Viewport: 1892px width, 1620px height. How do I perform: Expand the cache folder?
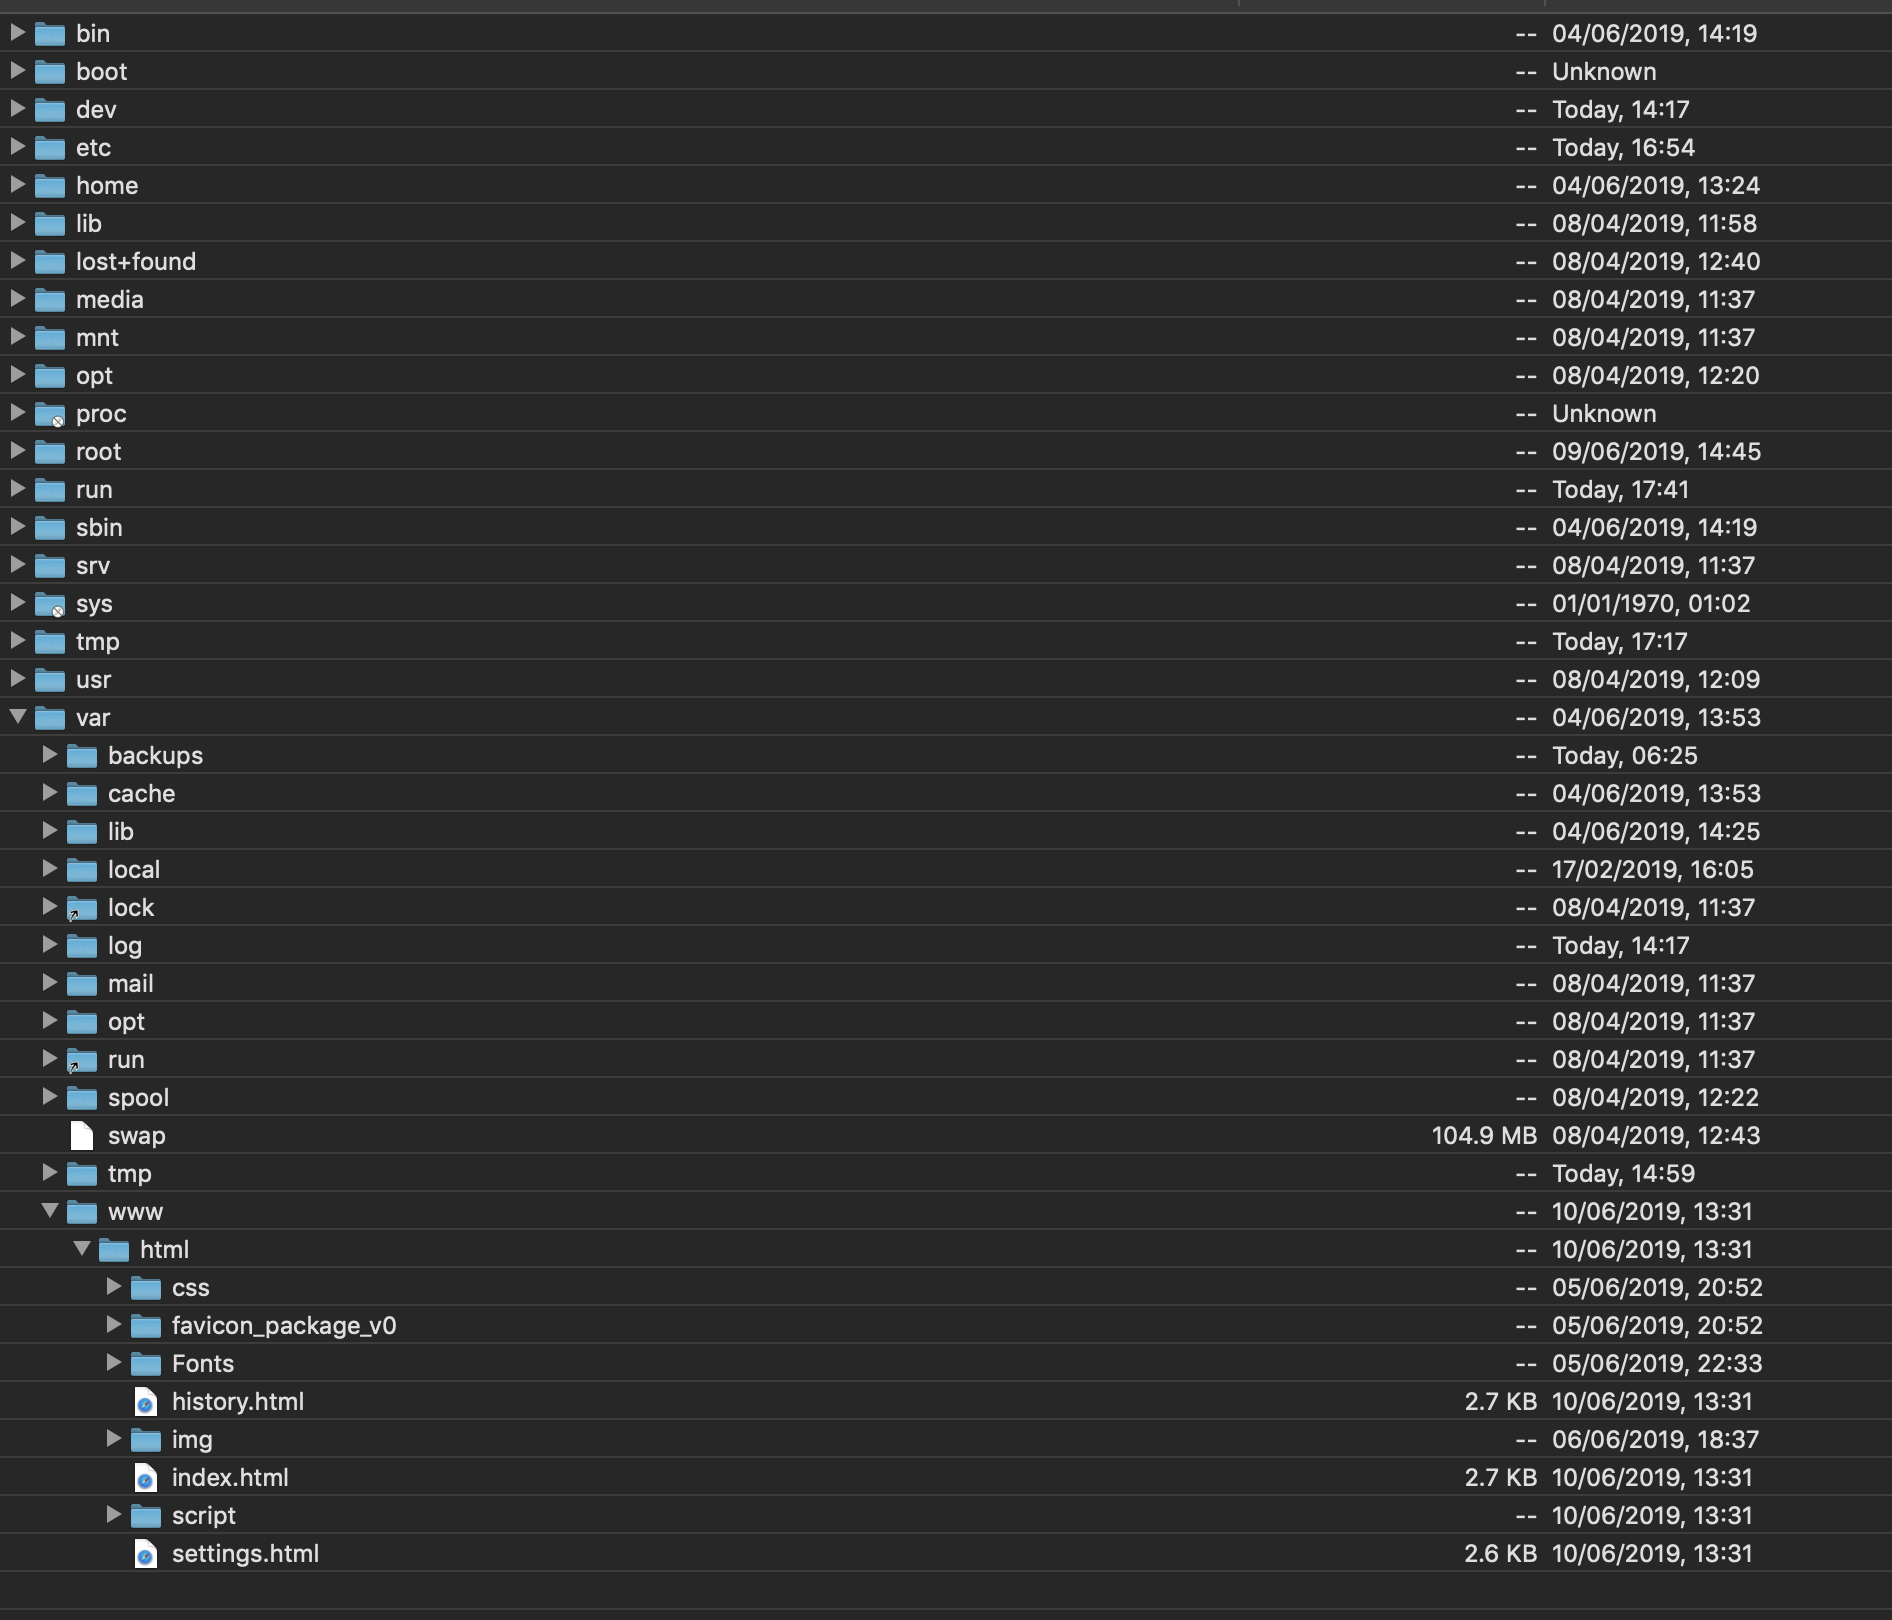49,792
